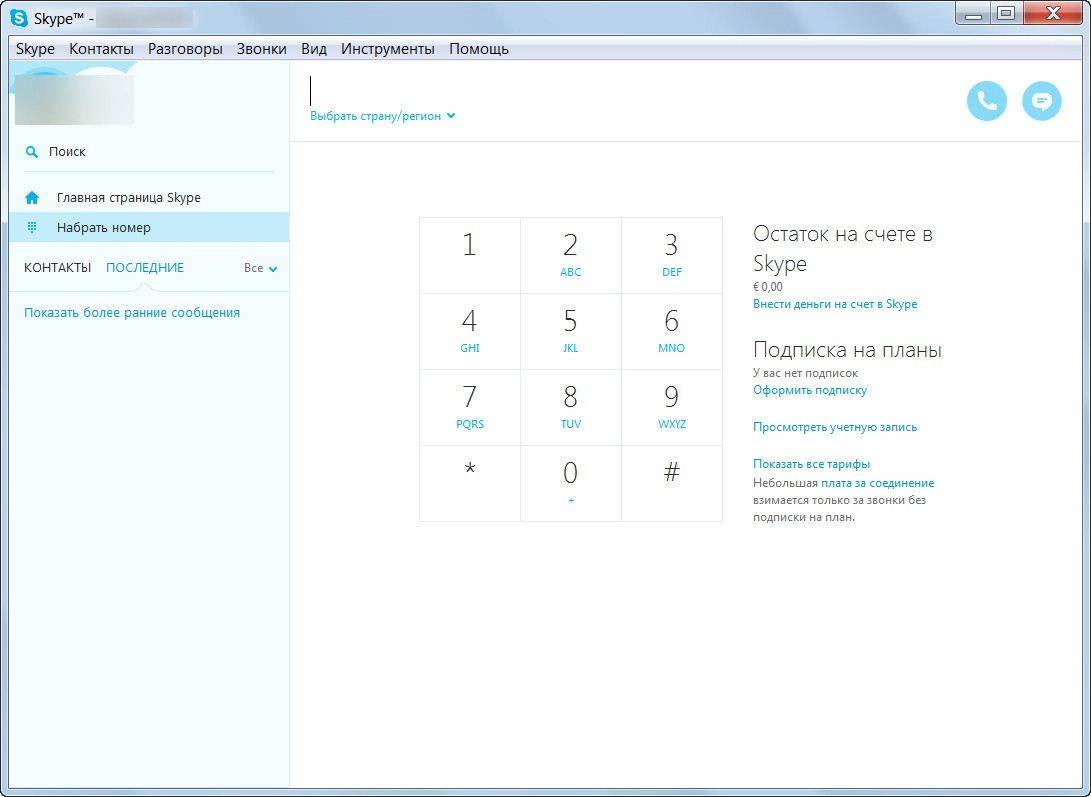Open the Skype menu
Screen dimensions: 1091x797
click(35, 49)
